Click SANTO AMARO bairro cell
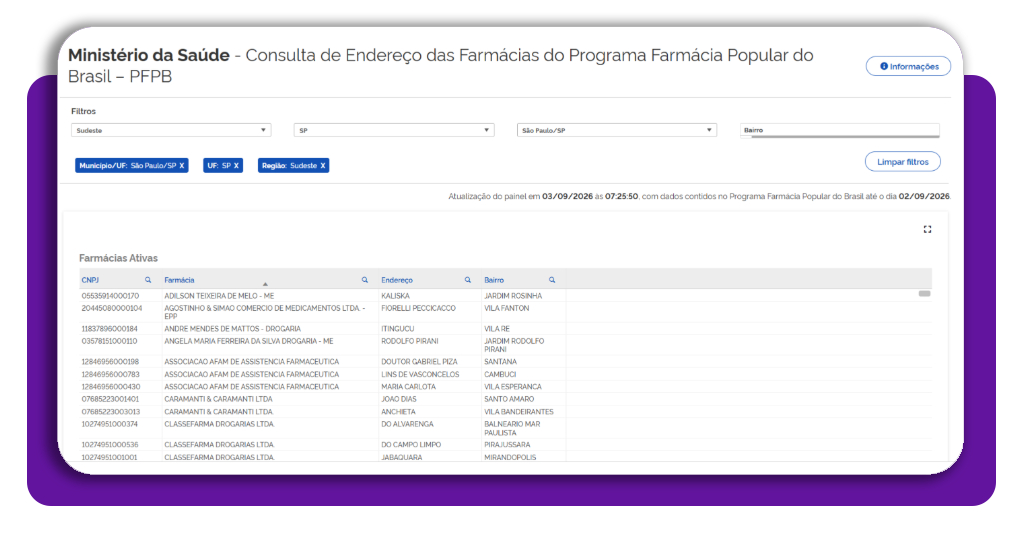This screenshot has width=1024, height=536. click(x=509, y=399)
